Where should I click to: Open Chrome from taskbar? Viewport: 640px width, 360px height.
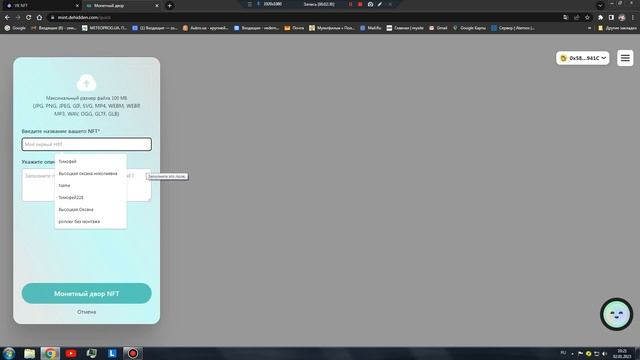50,353
